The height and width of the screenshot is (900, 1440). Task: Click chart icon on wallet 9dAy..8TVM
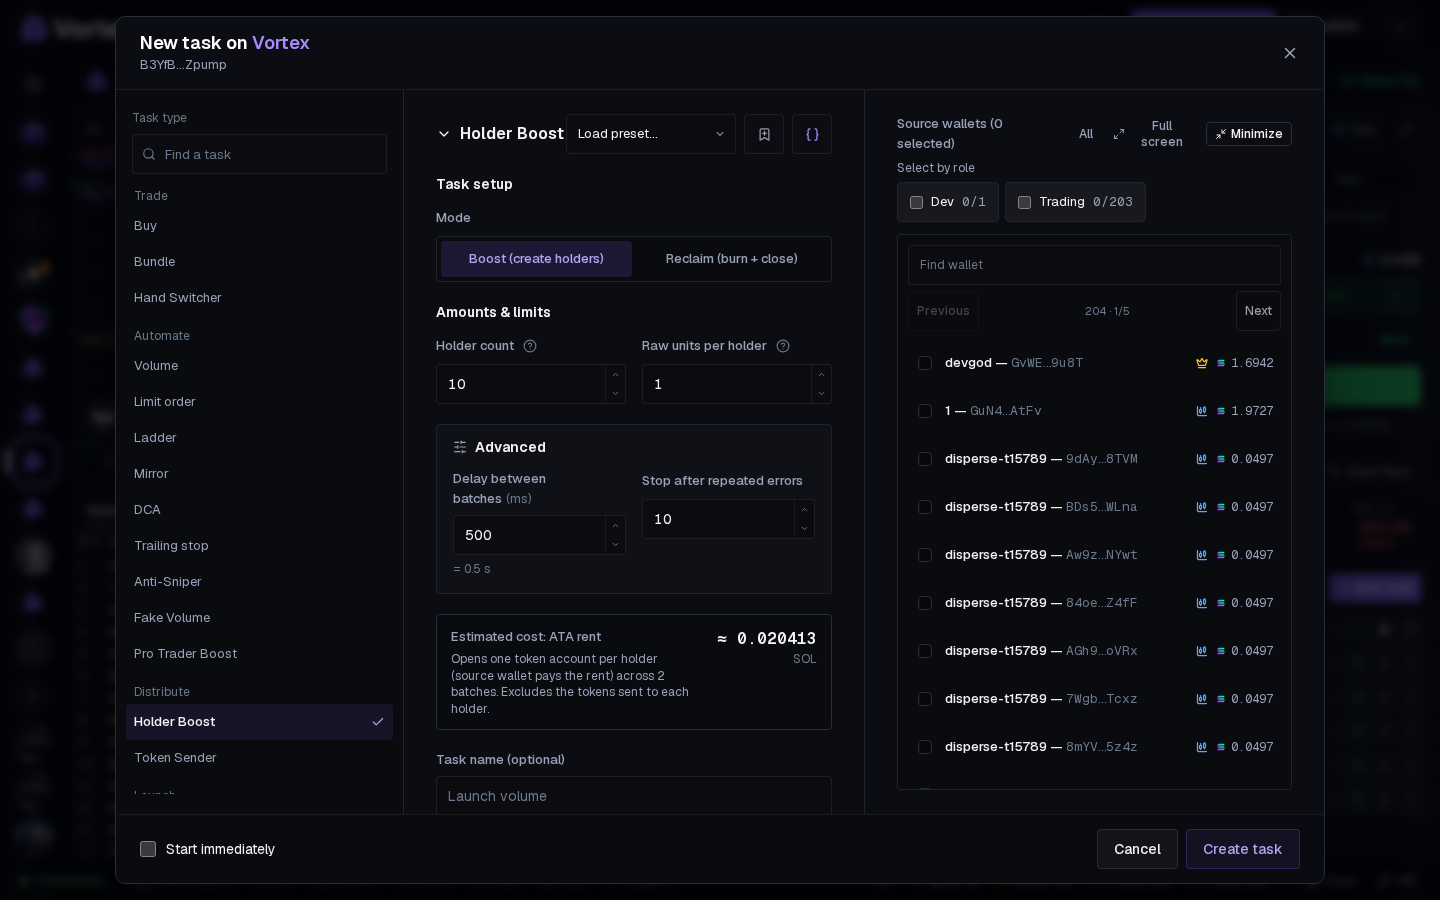coord(1202,459)
